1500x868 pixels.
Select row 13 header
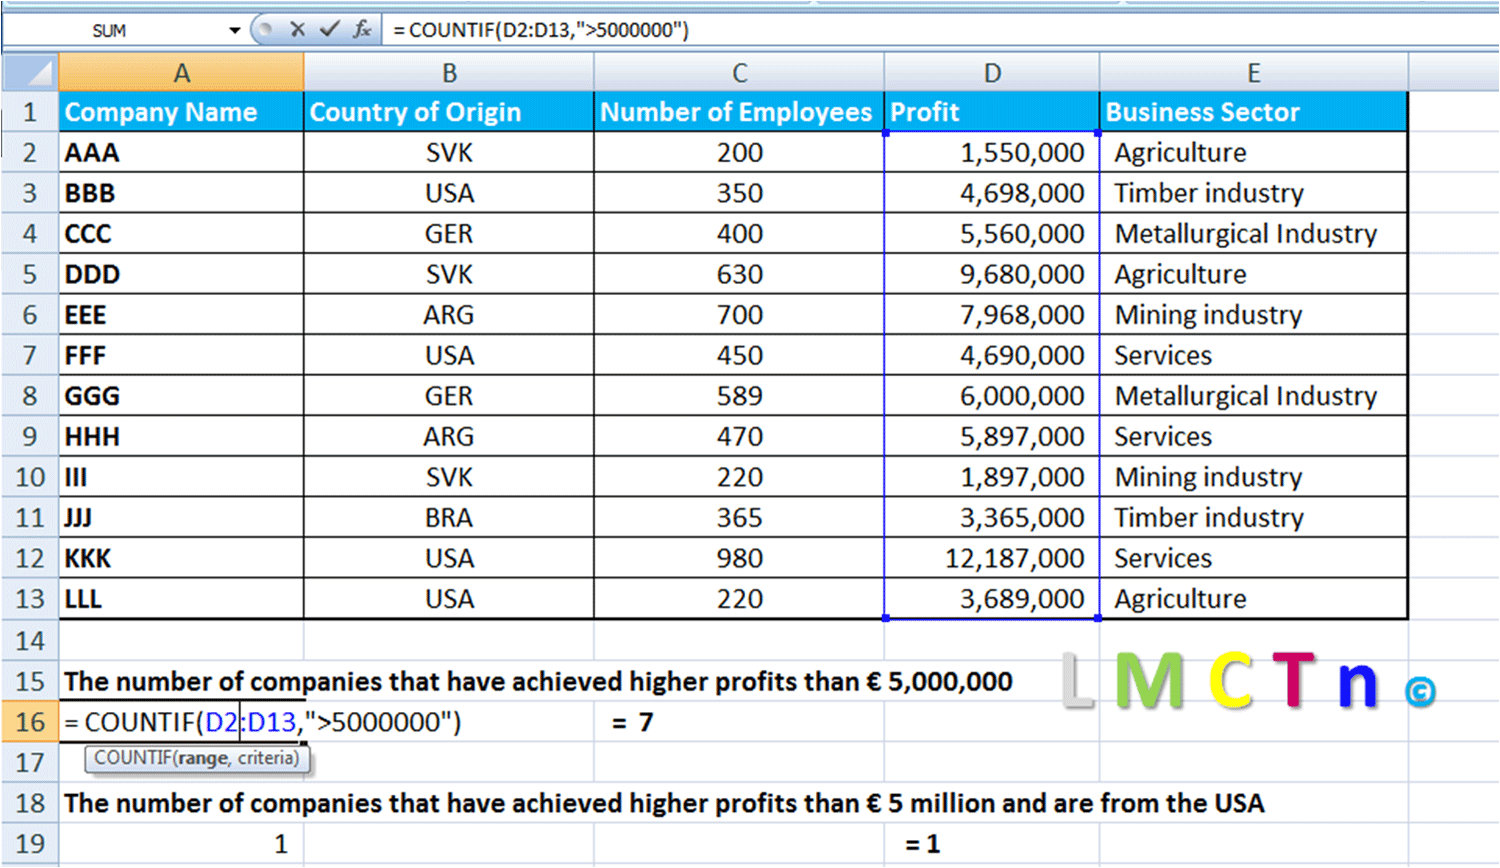tap(30, 598)
